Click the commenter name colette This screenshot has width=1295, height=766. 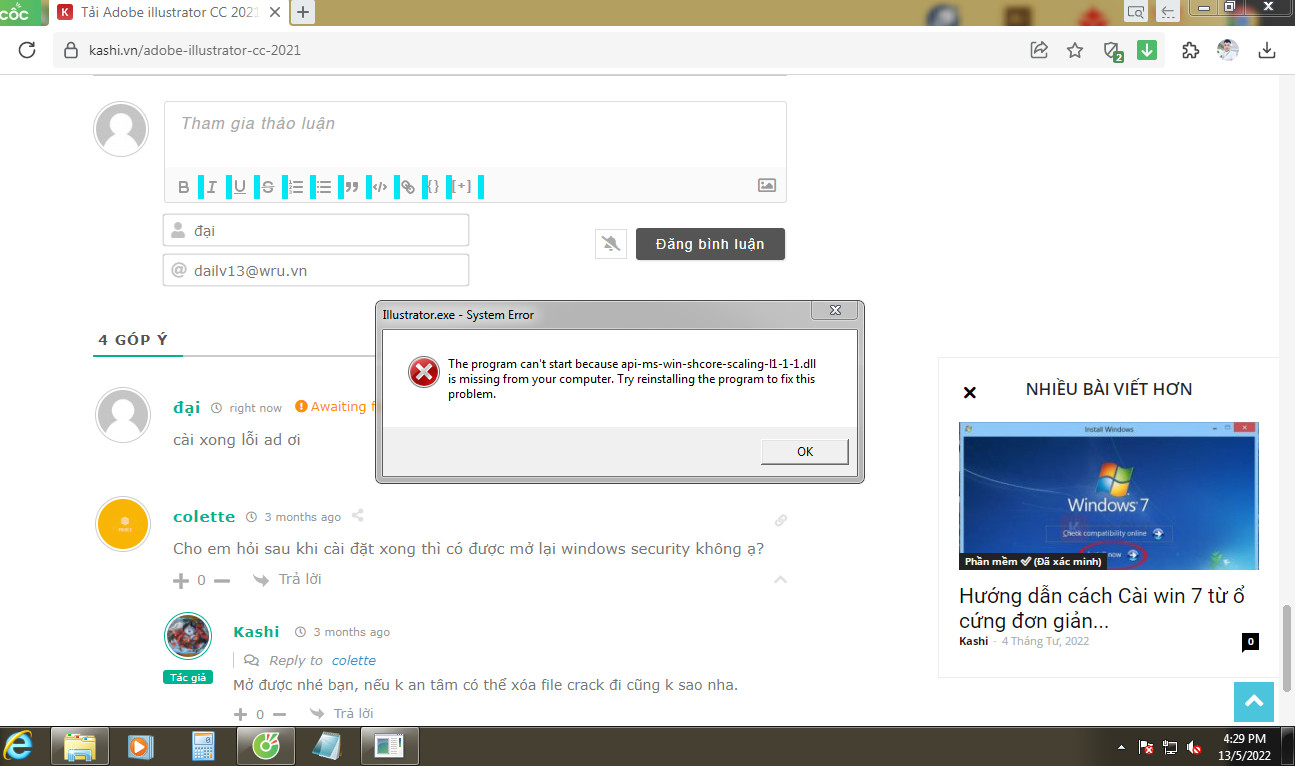pos(204,516)
